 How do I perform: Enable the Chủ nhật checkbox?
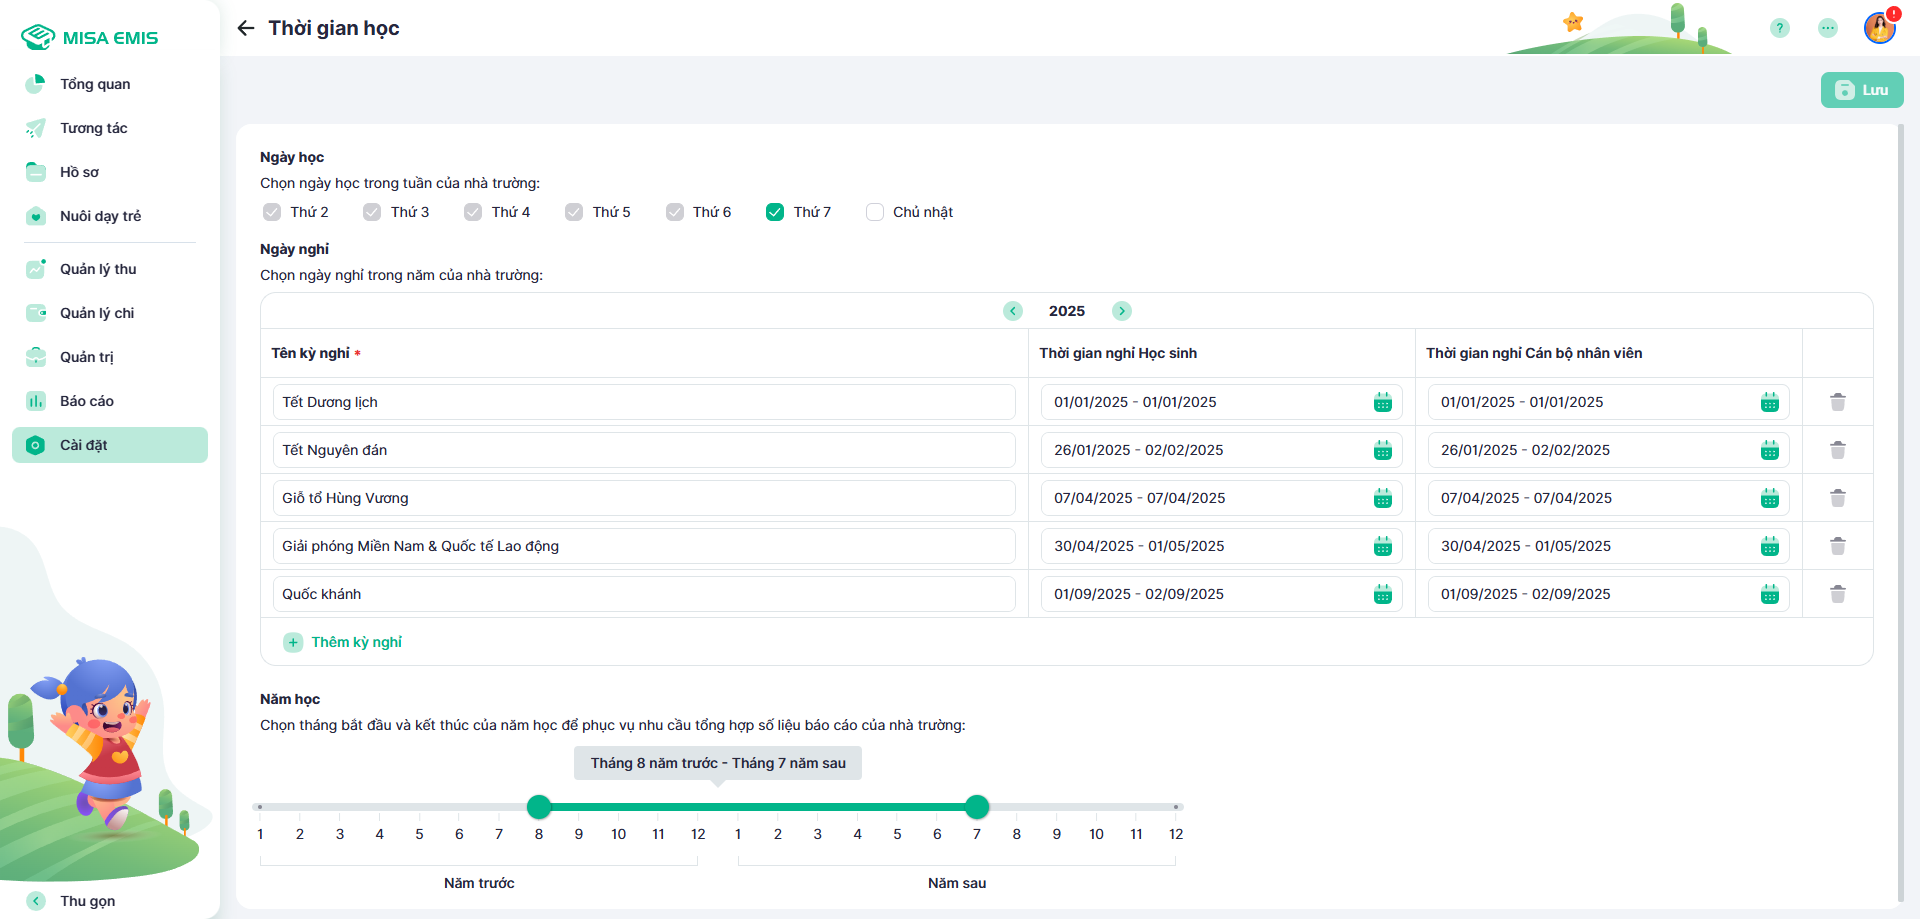(x=875, y=212)
